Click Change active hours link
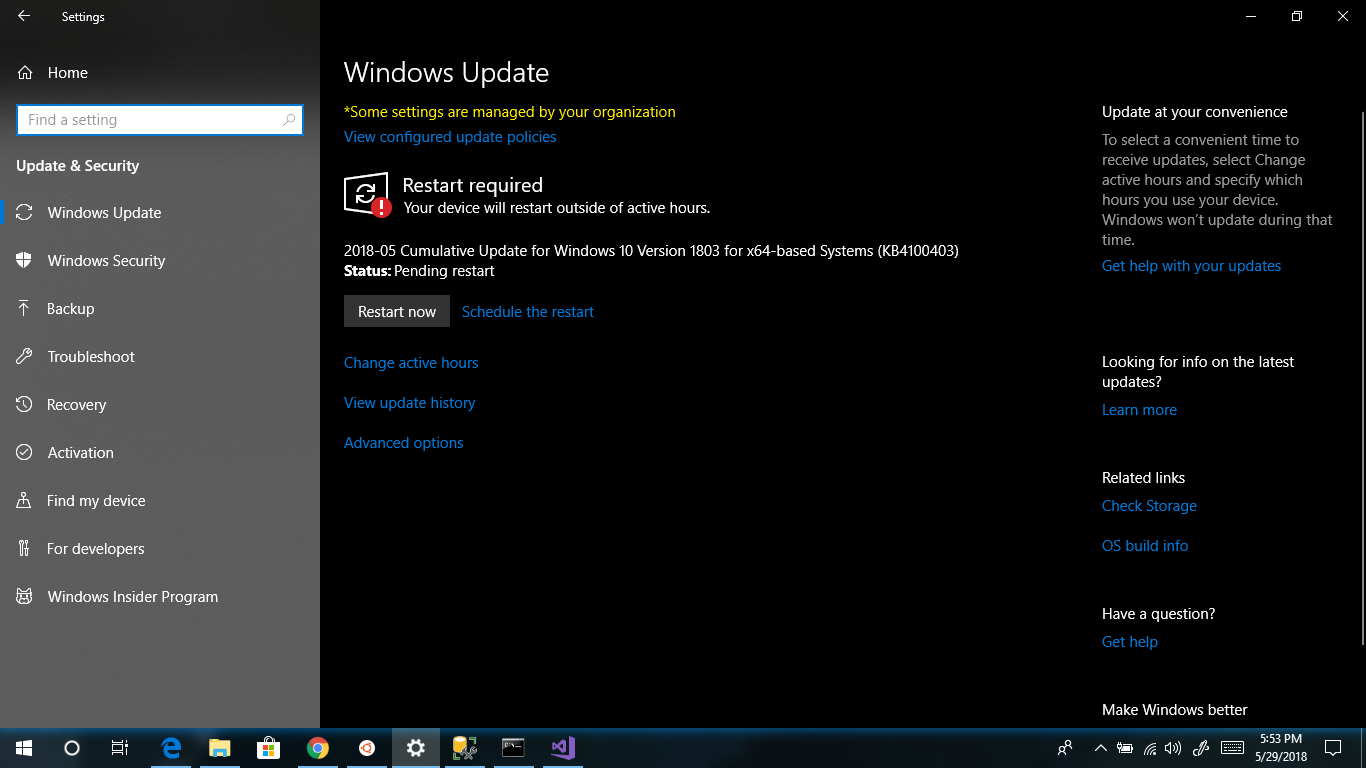The width and height of the screenshot is (1366, 768). (411, 363)
